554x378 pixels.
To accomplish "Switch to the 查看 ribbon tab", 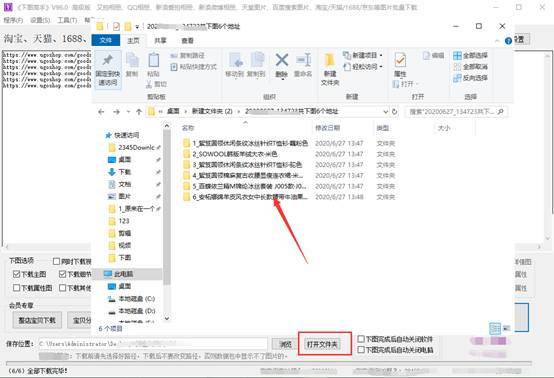I will (x=187, y=41).
